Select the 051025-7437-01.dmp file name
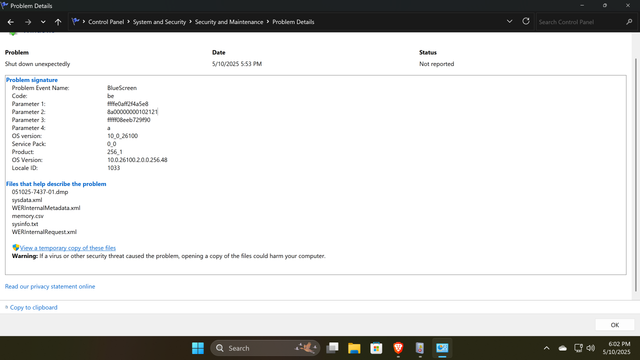The image size is (640, 360). click(40, 192)
